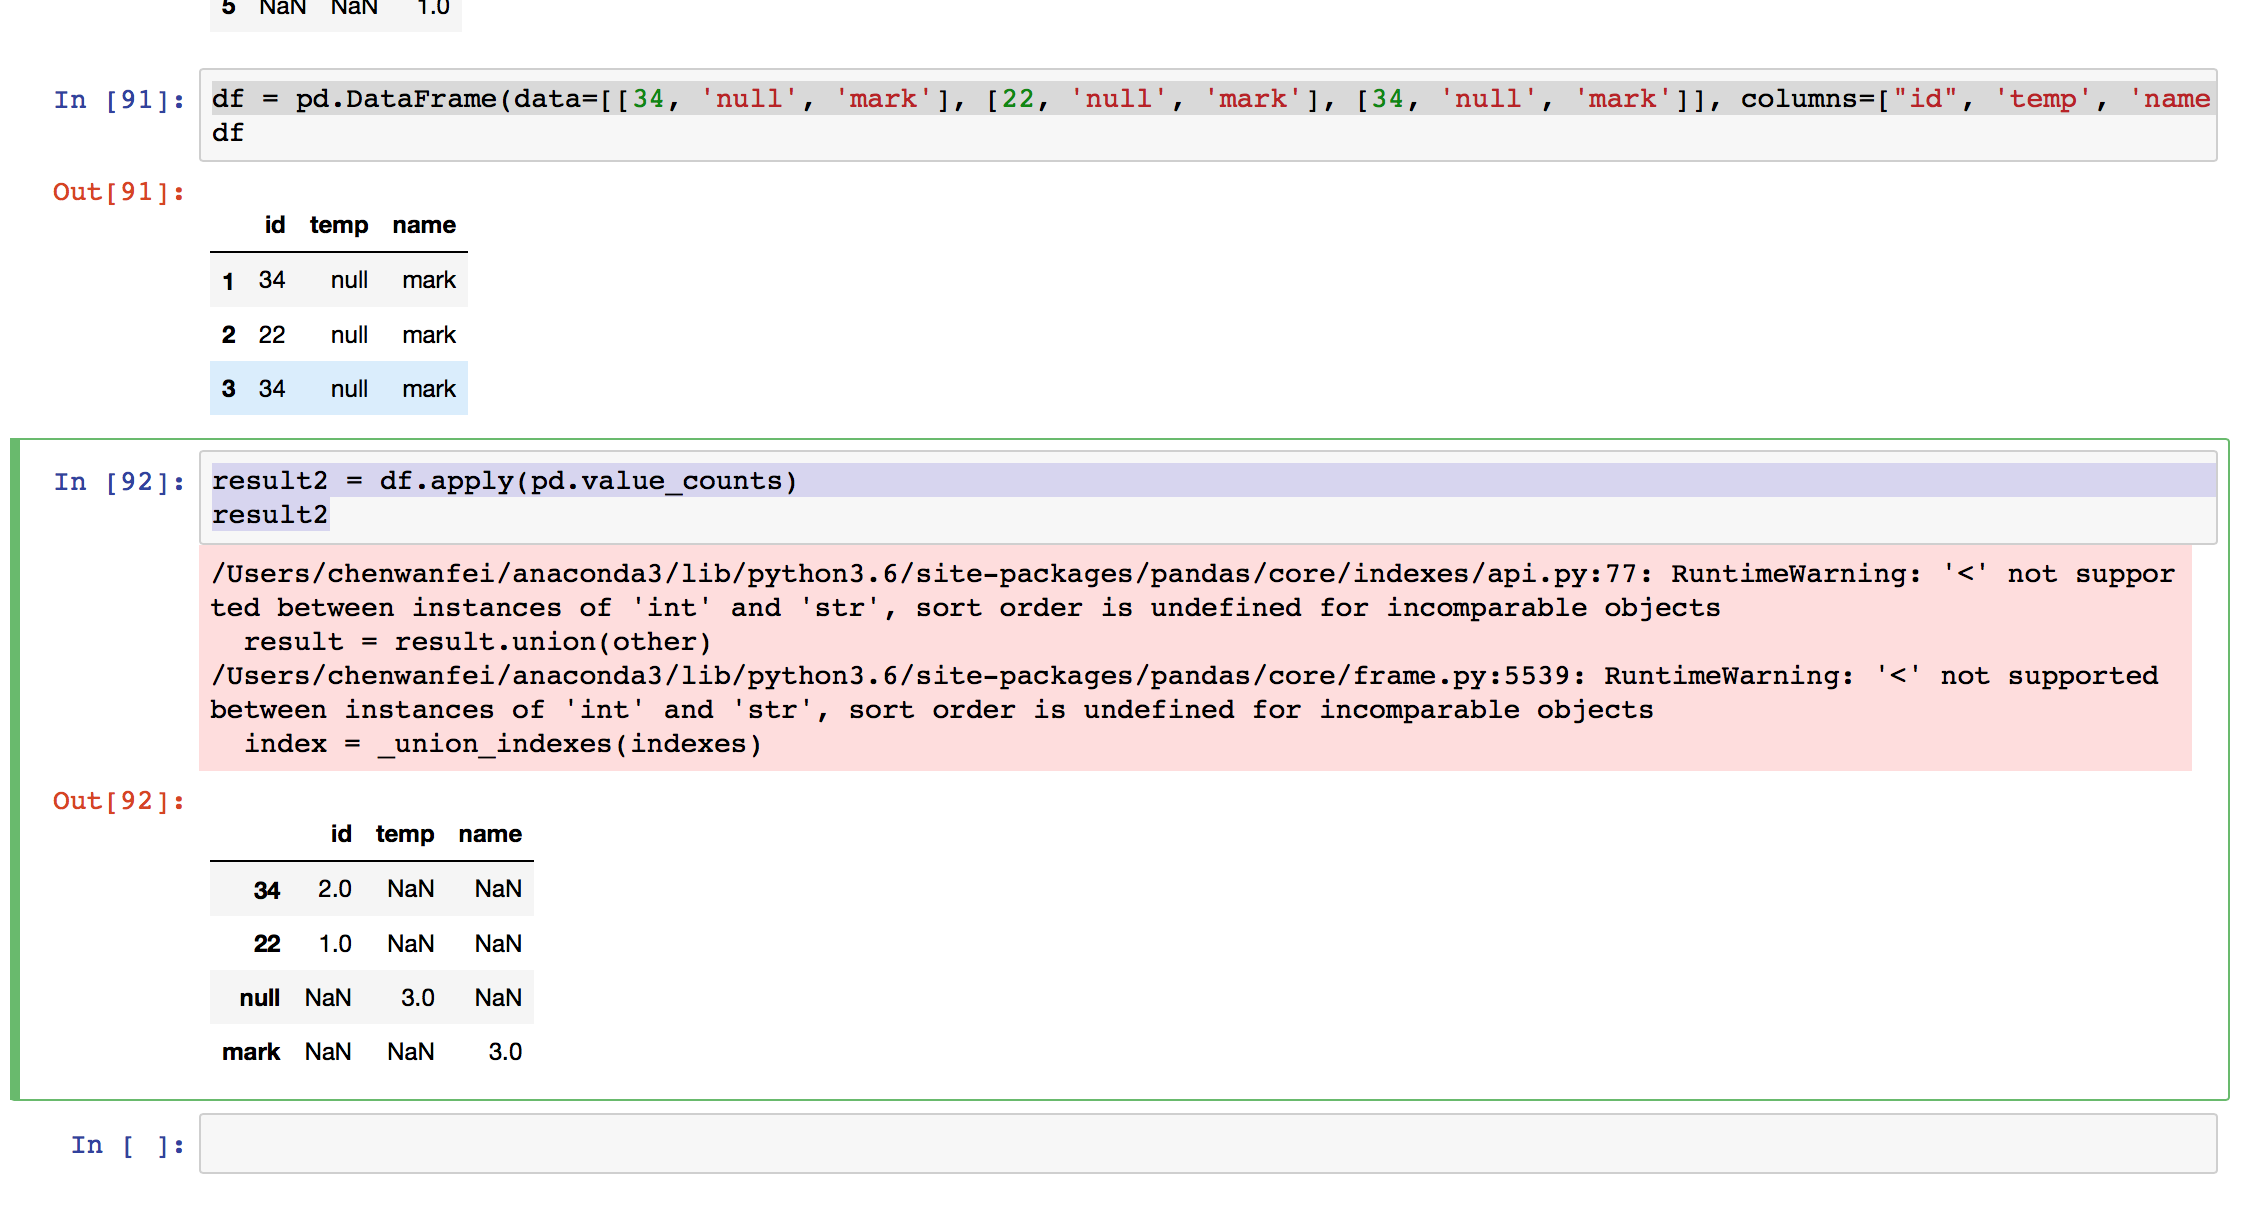
Task: Click id NaN in the null row of Out[92]
Action: pos(328,998)
